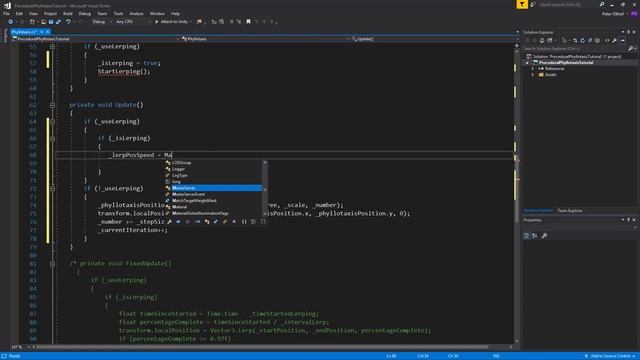Click the Undo toolbar icon
640x360 pixels.
point(68,22)
